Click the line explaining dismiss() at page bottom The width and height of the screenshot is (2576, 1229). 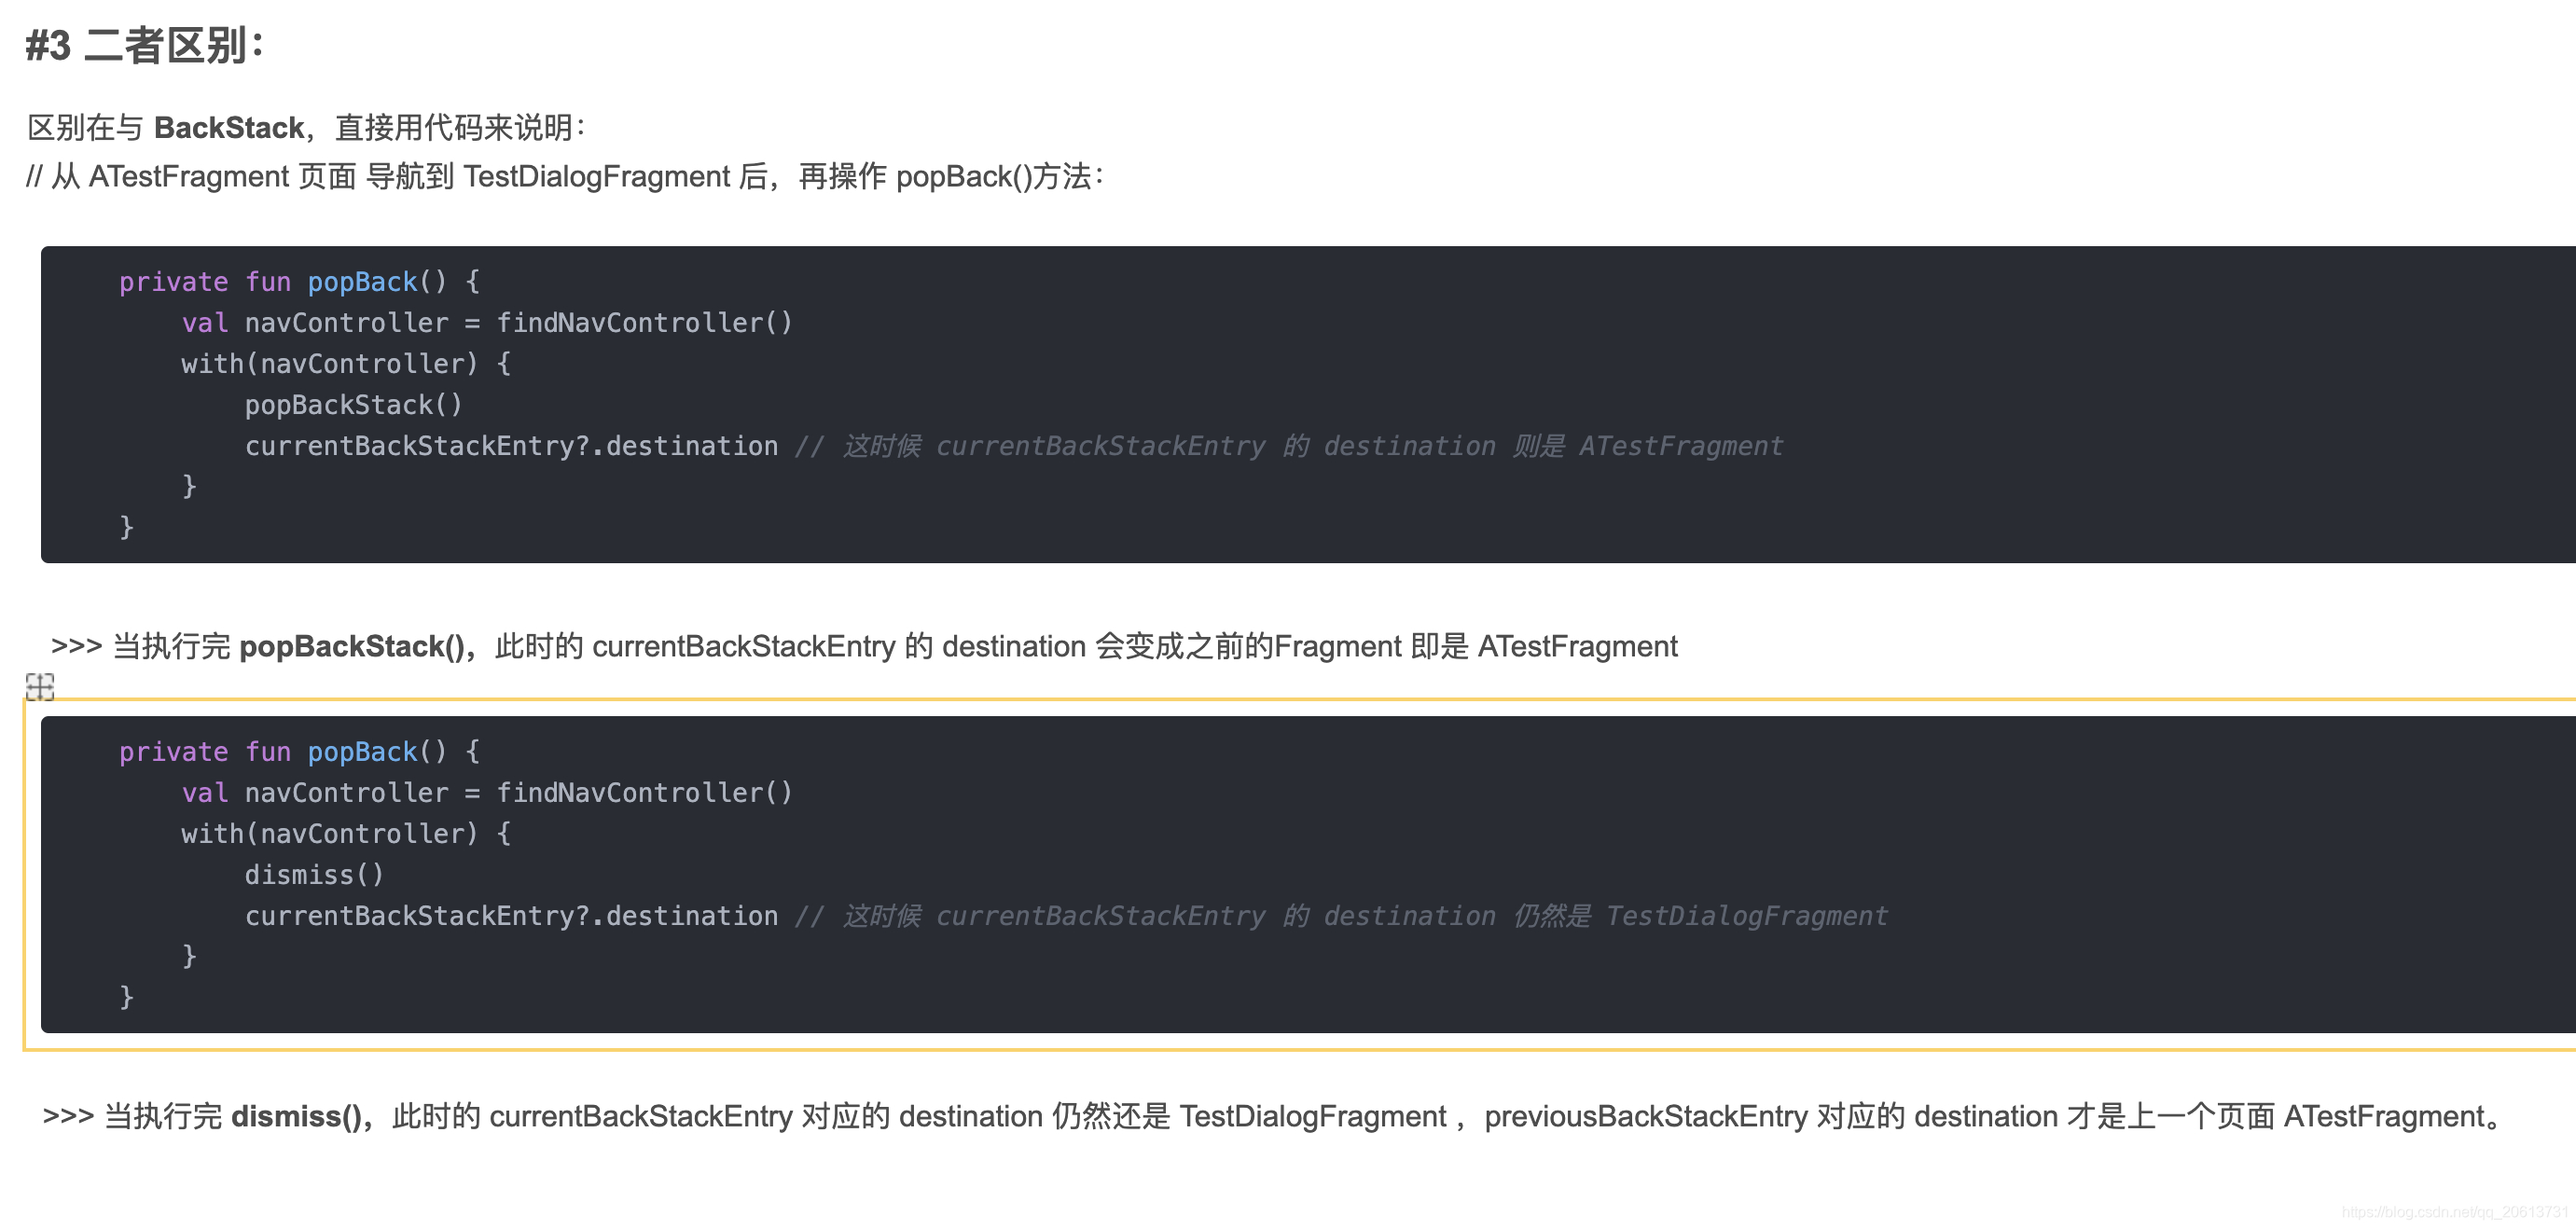(1280, 1116)
